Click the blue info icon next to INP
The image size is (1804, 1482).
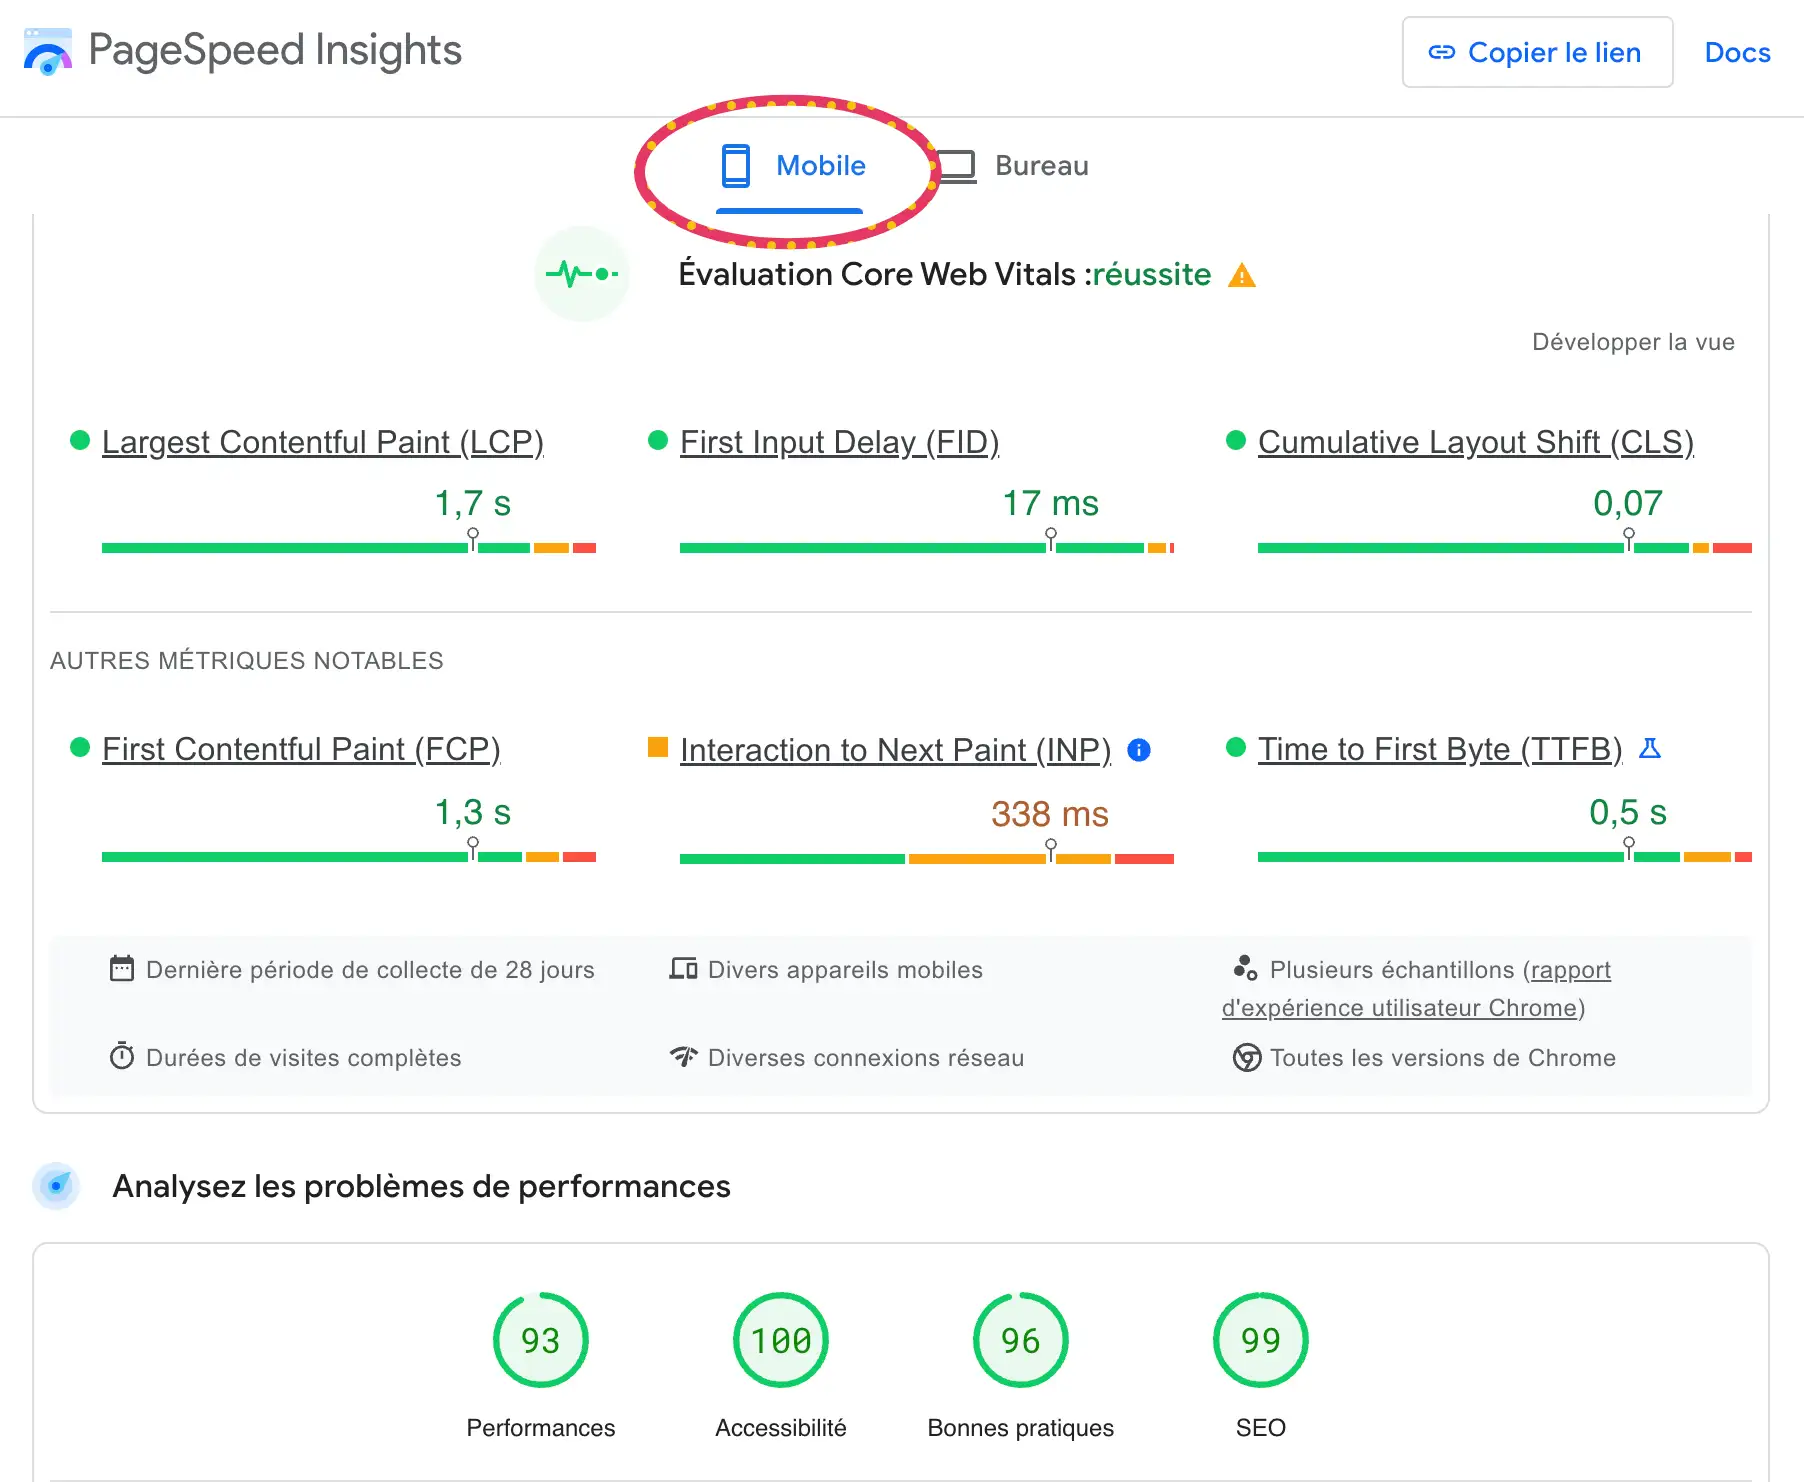click(x=1139, y=750)
